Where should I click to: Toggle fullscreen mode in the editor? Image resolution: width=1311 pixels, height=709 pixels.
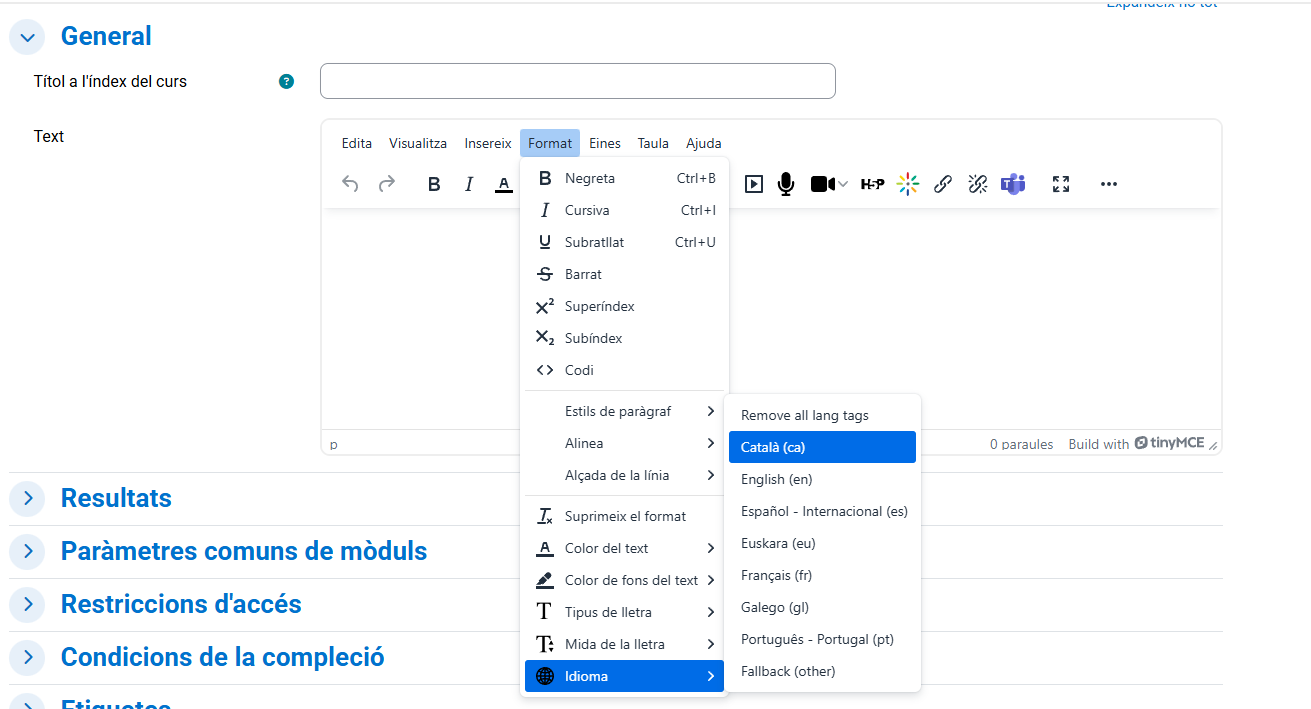[x=1061, y=184]
